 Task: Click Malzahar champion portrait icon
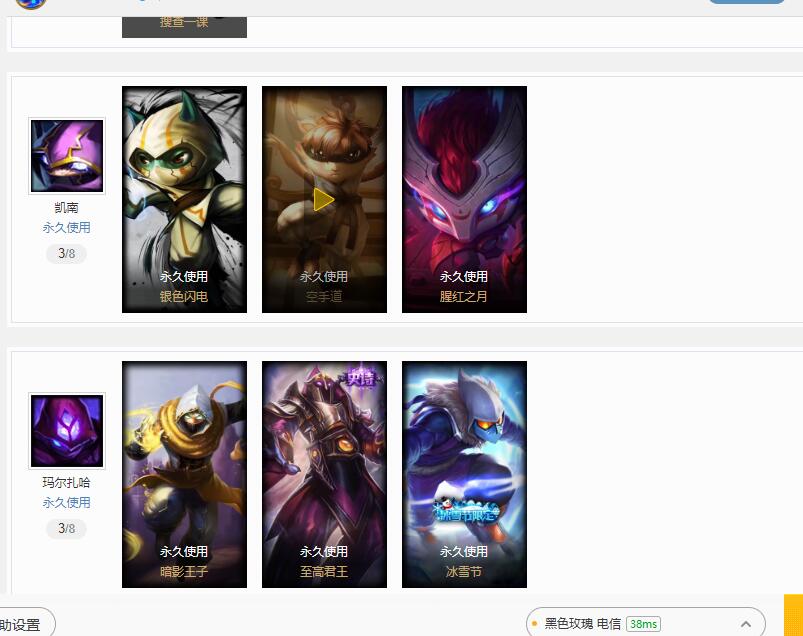(67, 431)
